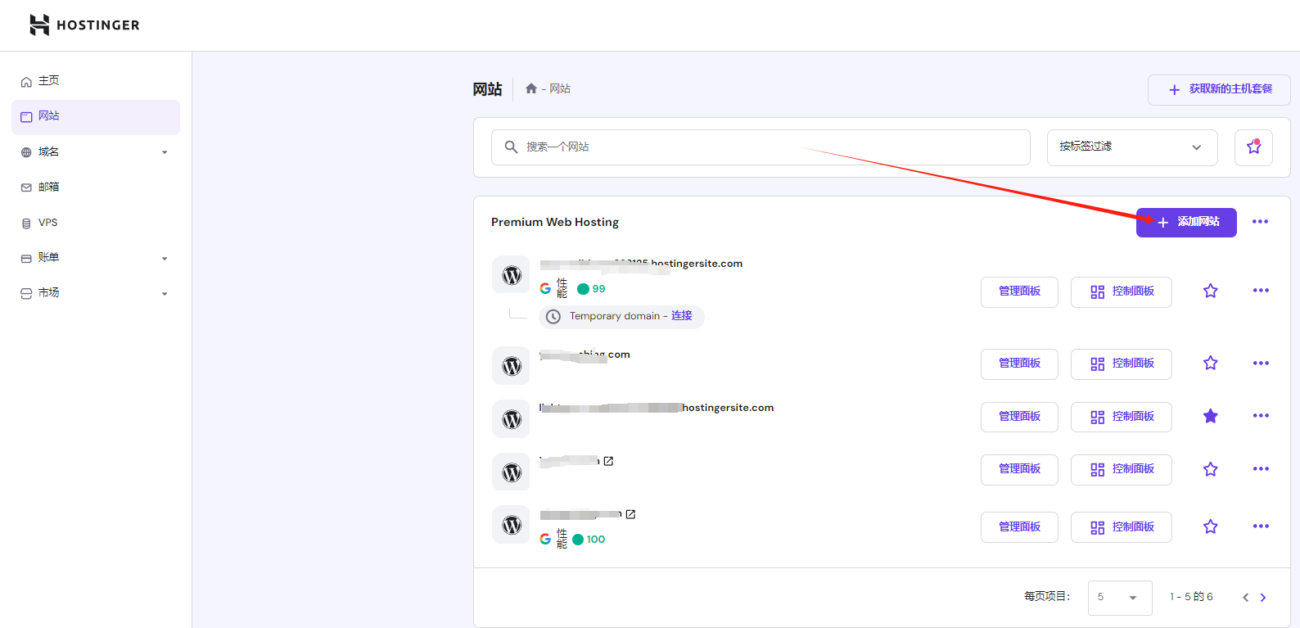
Task: Unfavorite the third website's filled star
Action: [1210, 416]
